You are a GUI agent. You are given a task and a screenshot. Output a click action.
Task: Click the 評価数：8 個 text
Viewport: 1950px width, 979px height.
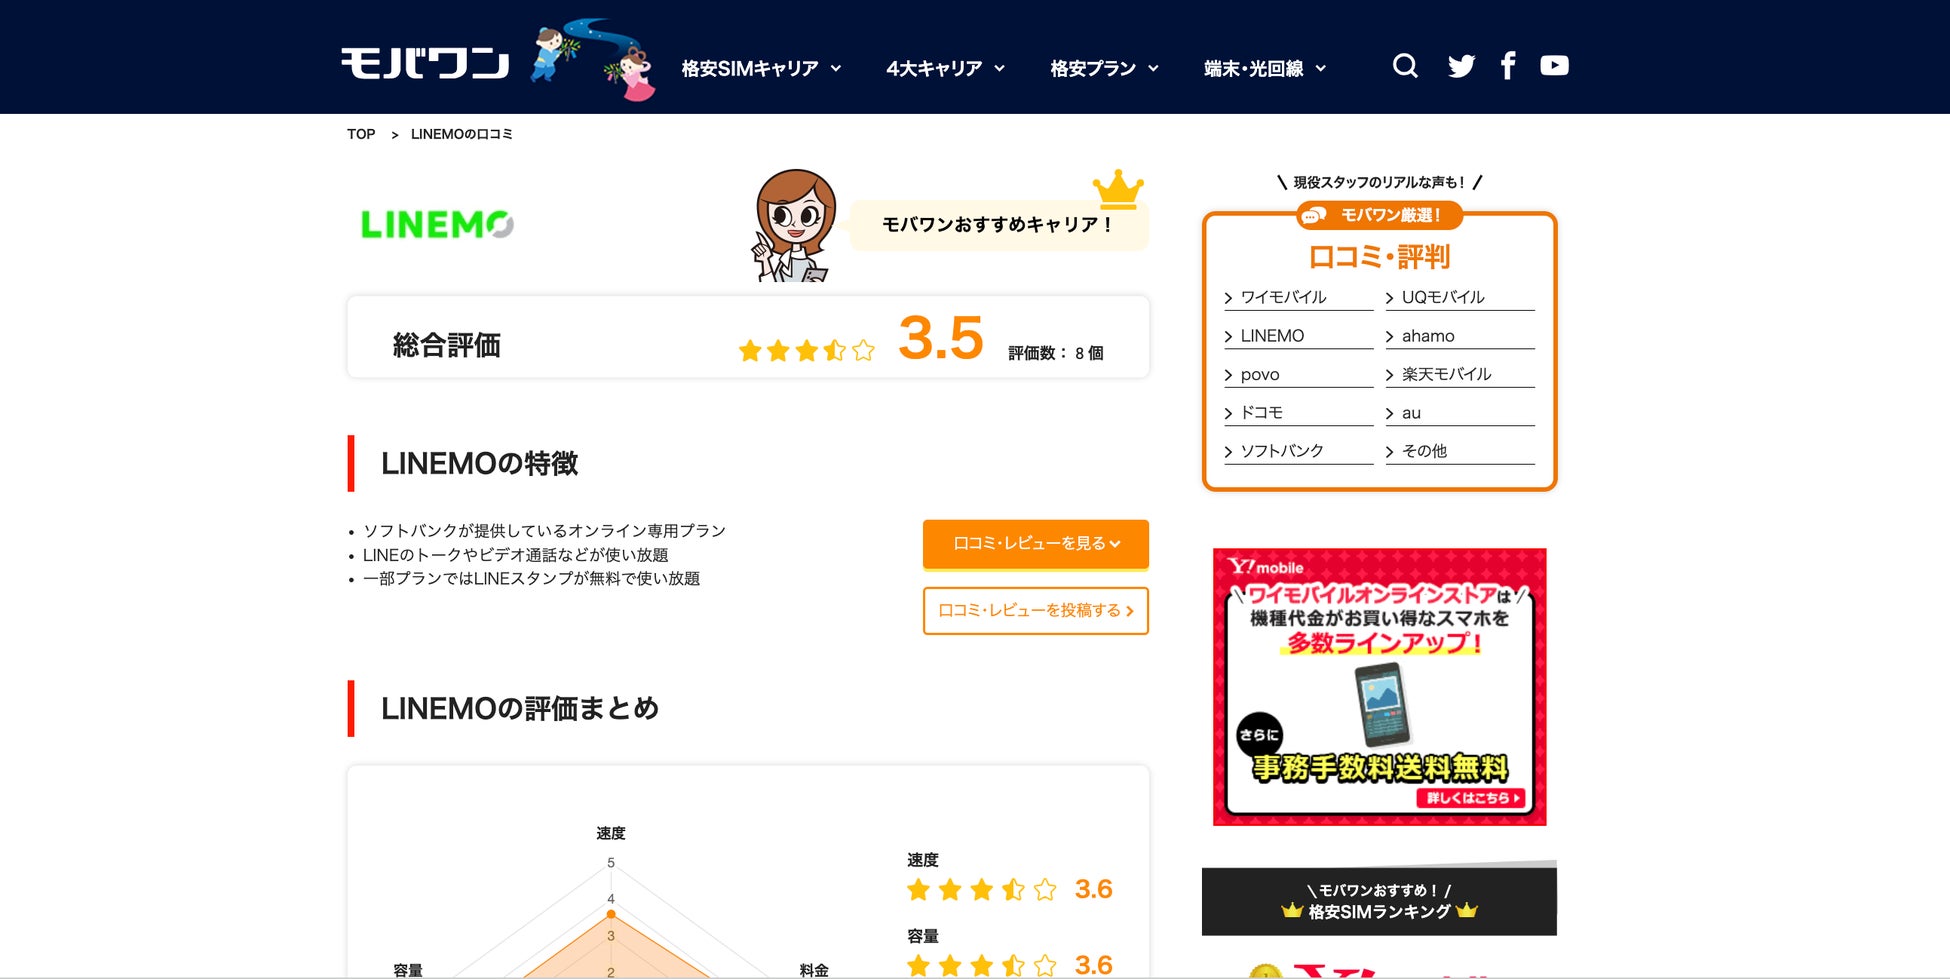tap(1056, 353)
